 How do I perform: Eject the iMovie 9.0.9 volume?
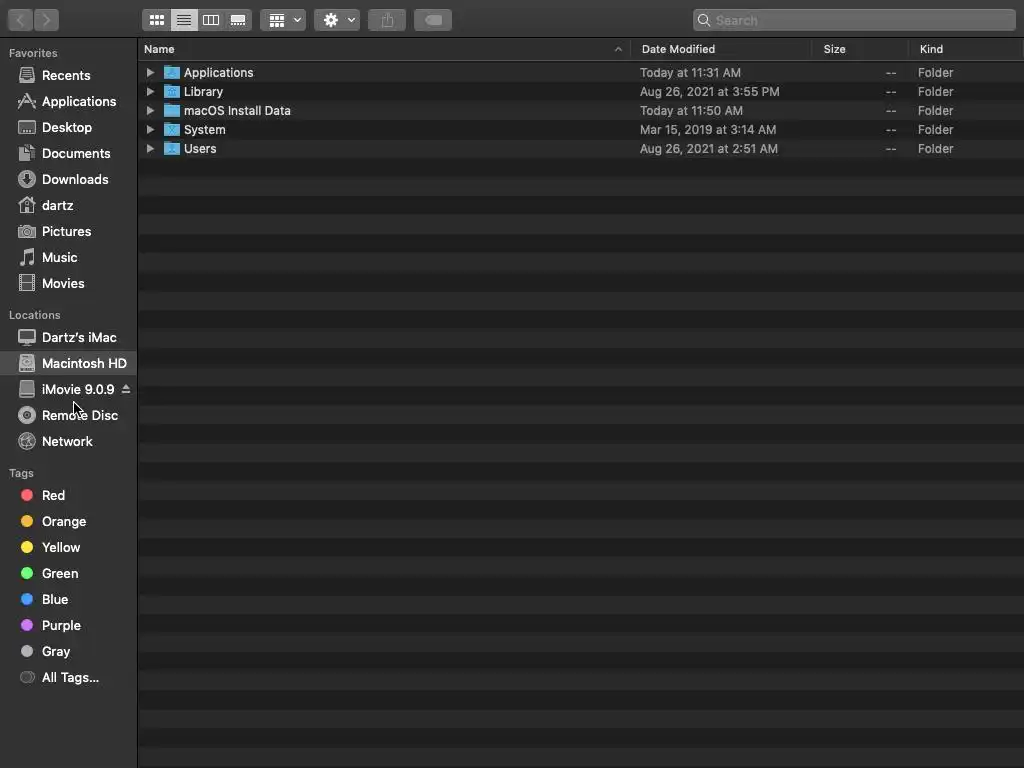pos(126,389)
